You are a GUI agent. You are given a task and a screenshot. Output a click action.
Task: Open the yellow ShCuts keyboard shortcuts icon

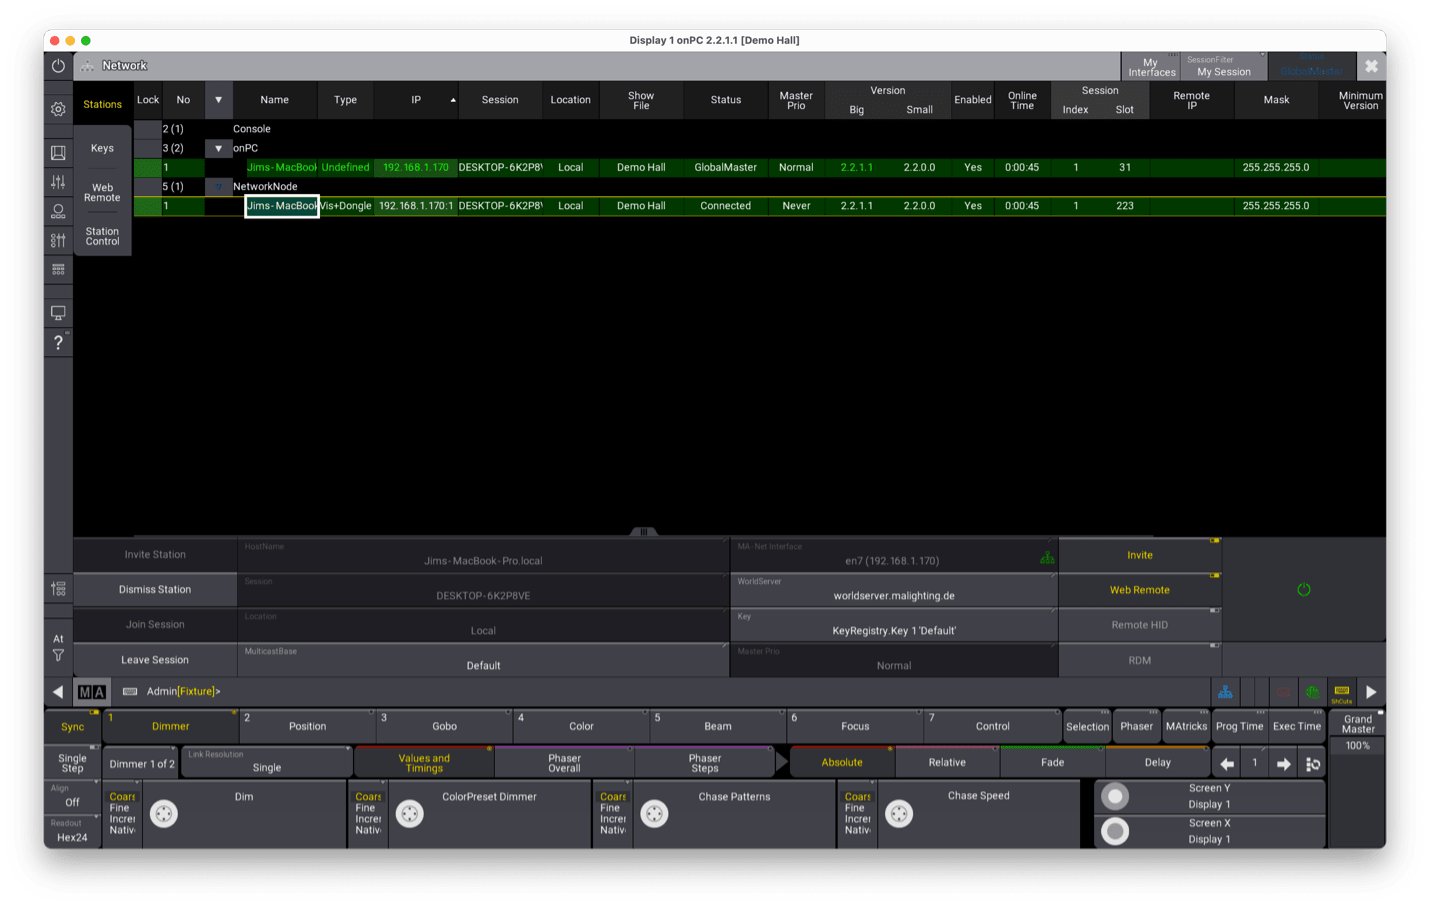1341,691
